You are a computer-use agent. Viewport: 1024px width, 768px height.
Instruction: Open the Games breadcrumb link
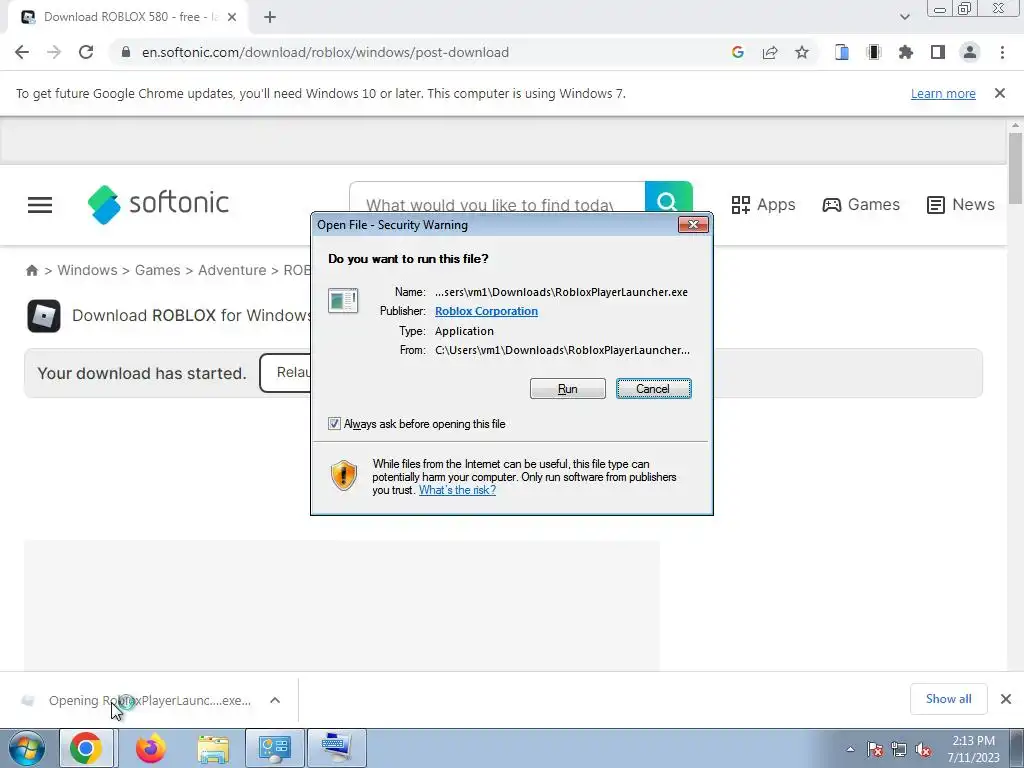click(157, 270)
